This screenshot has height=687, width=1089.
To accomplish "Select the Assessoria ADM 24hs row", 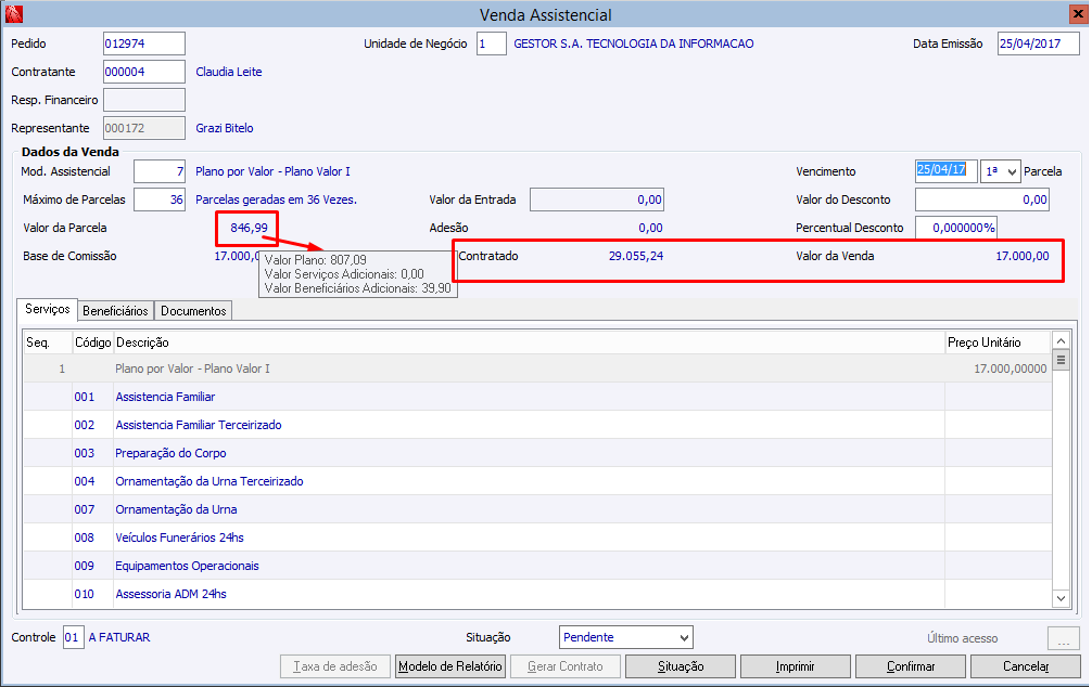I will [x=538, y=594].
